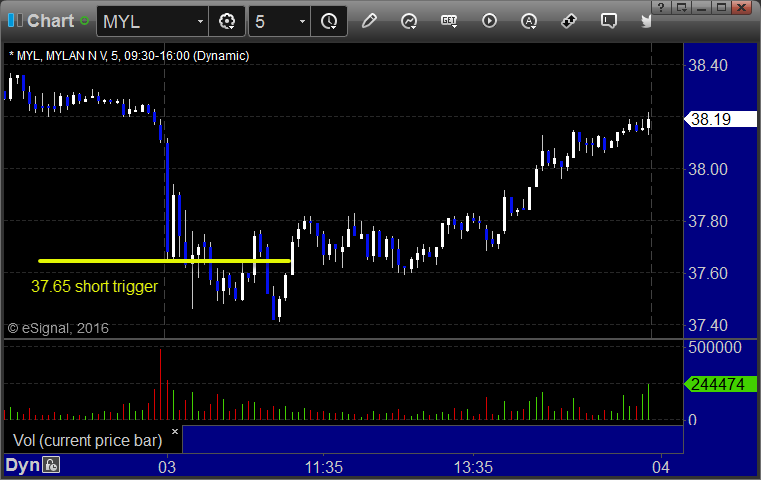
Task: Open the GET tools menu
Action: (449, 21)
